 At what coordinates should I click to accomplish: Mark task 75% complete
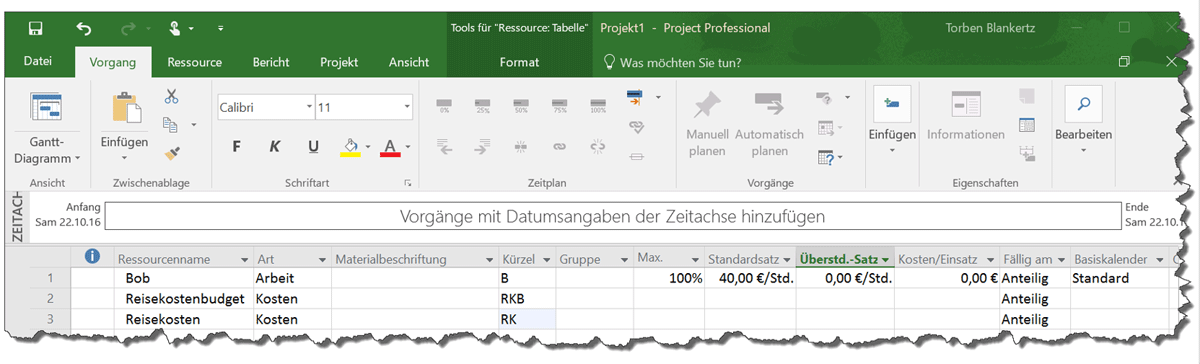coord(559,105)
